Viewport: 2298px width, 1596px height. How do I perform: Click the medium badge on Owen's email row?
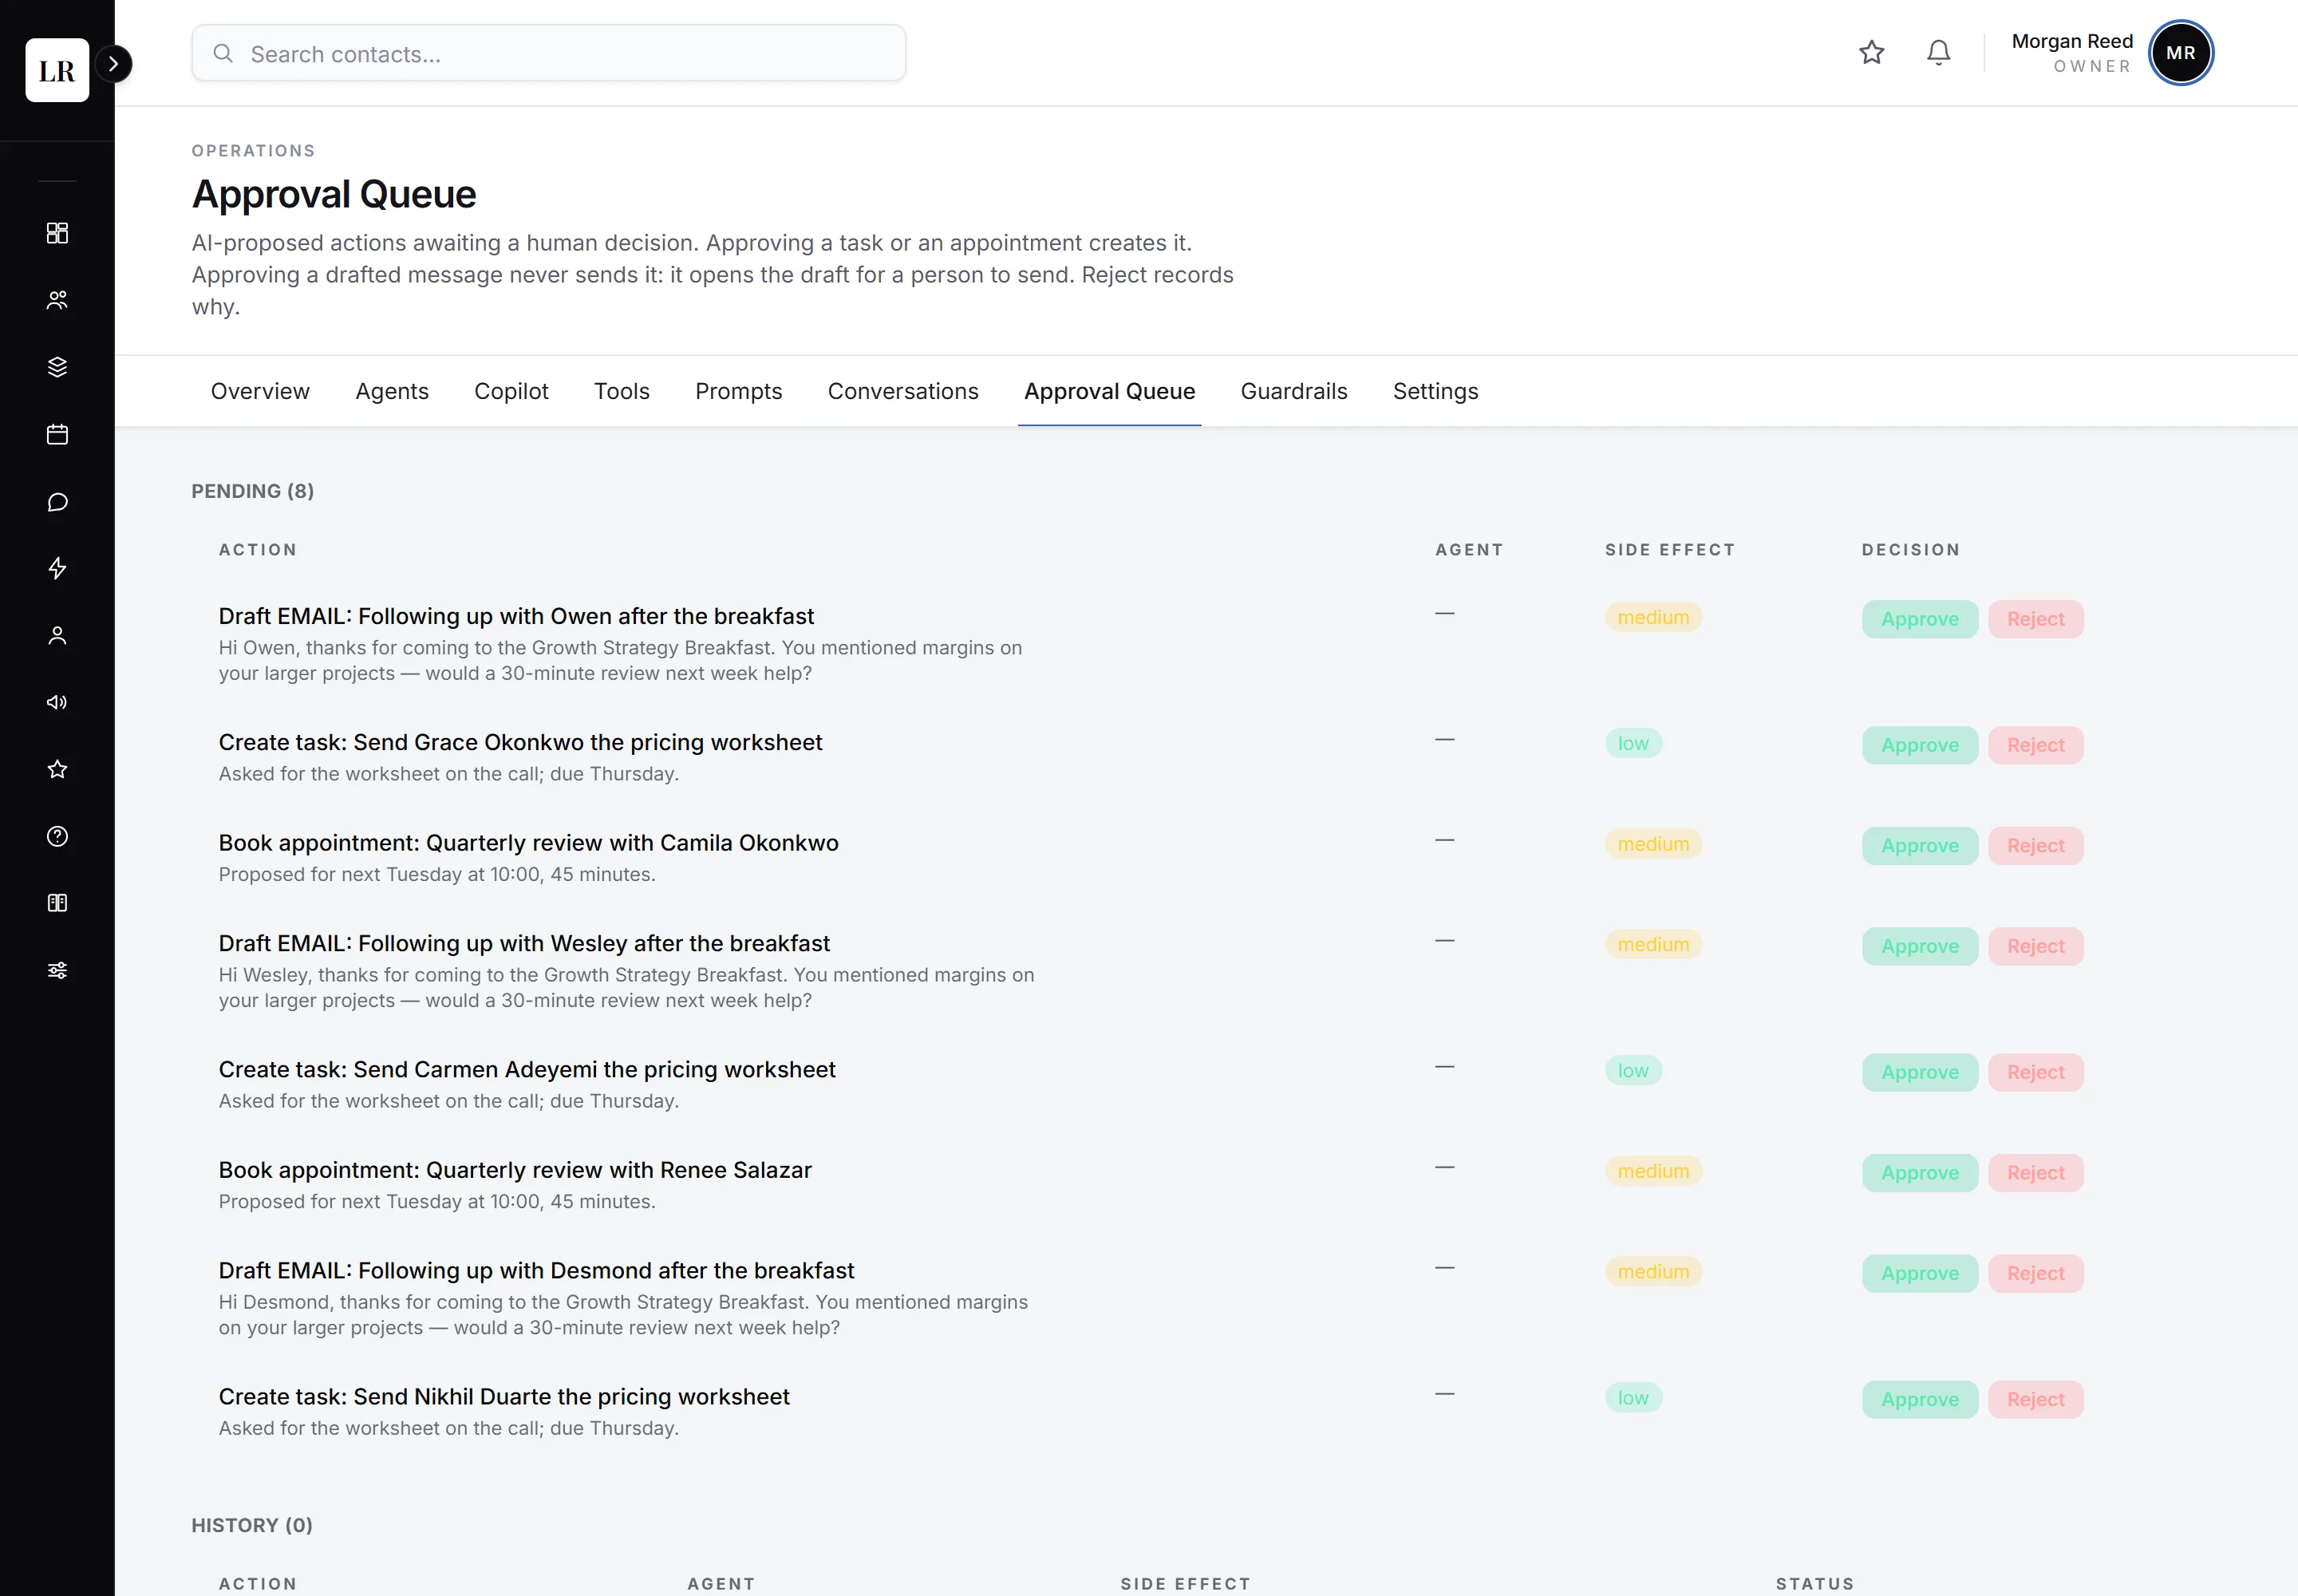coord(1653,617)
